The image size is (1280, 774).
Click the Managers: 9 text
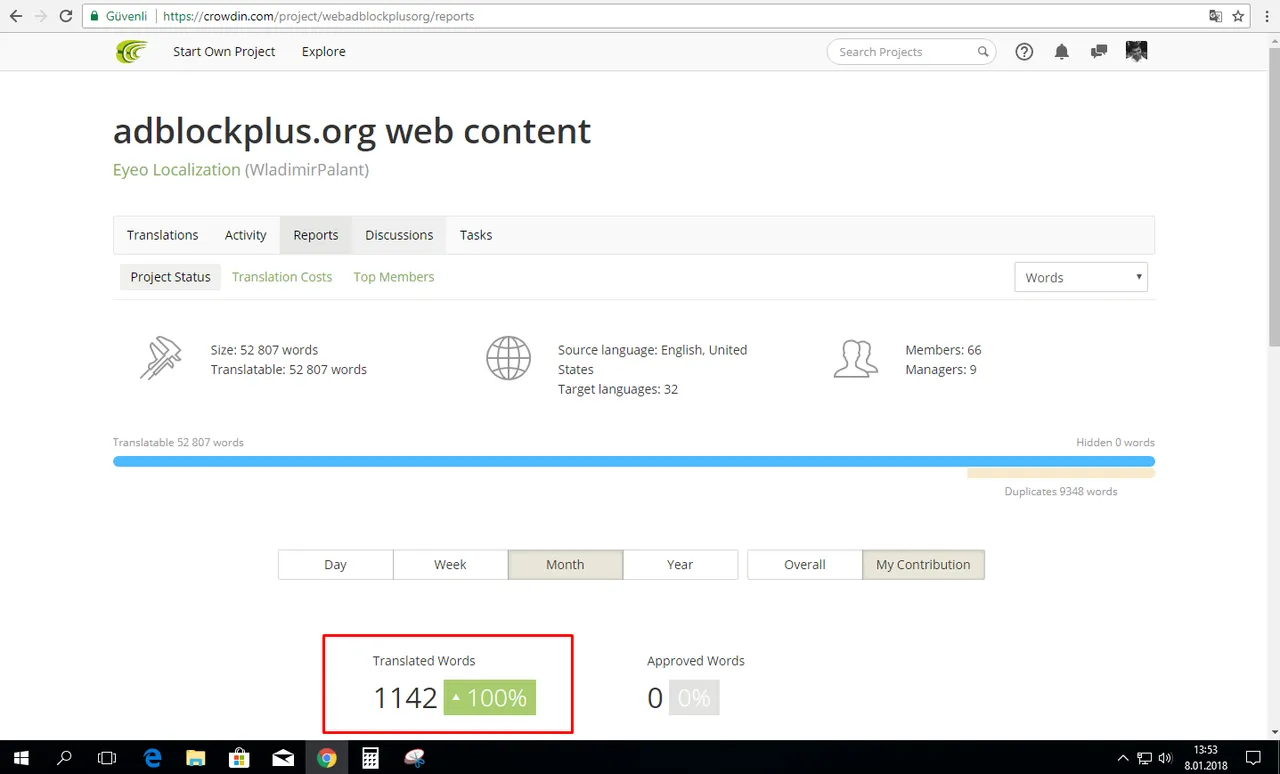pos(941,369)
